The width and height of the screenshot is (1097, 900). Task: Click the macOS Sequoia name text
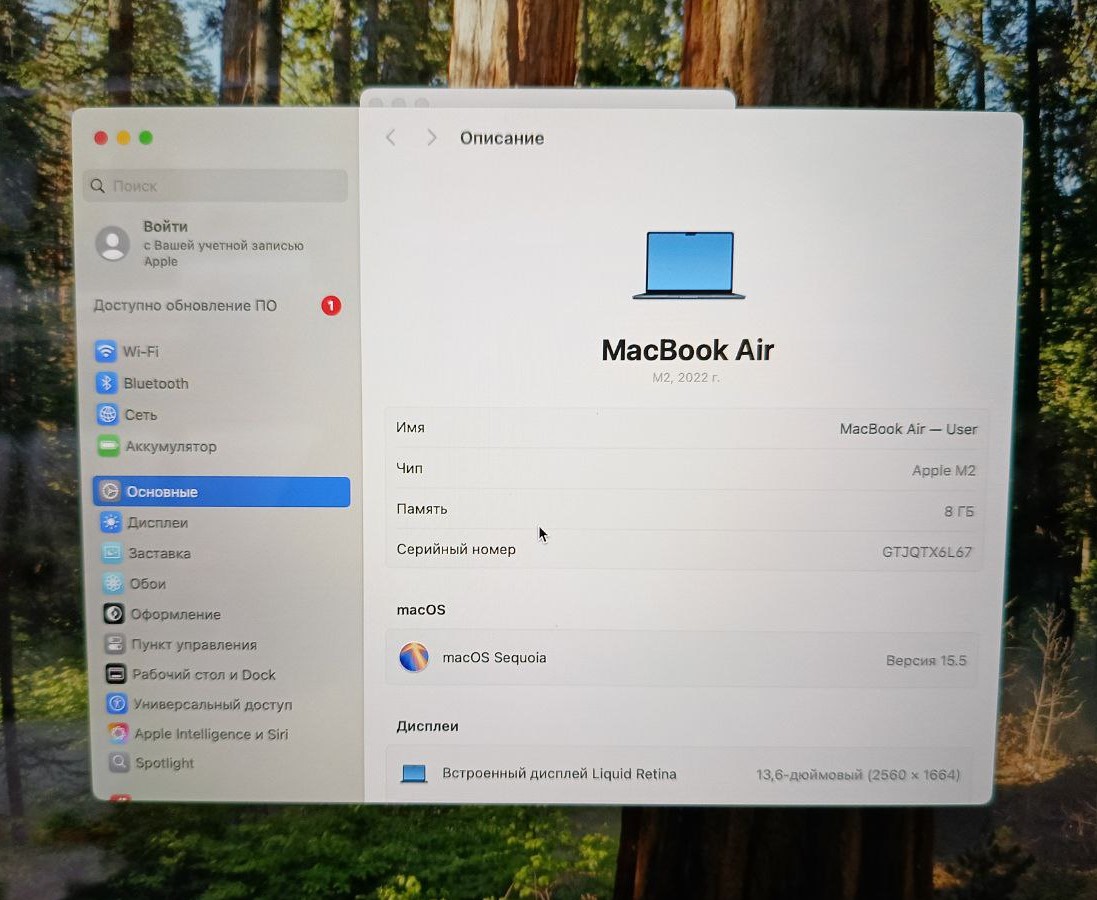(x=494, y=657)
